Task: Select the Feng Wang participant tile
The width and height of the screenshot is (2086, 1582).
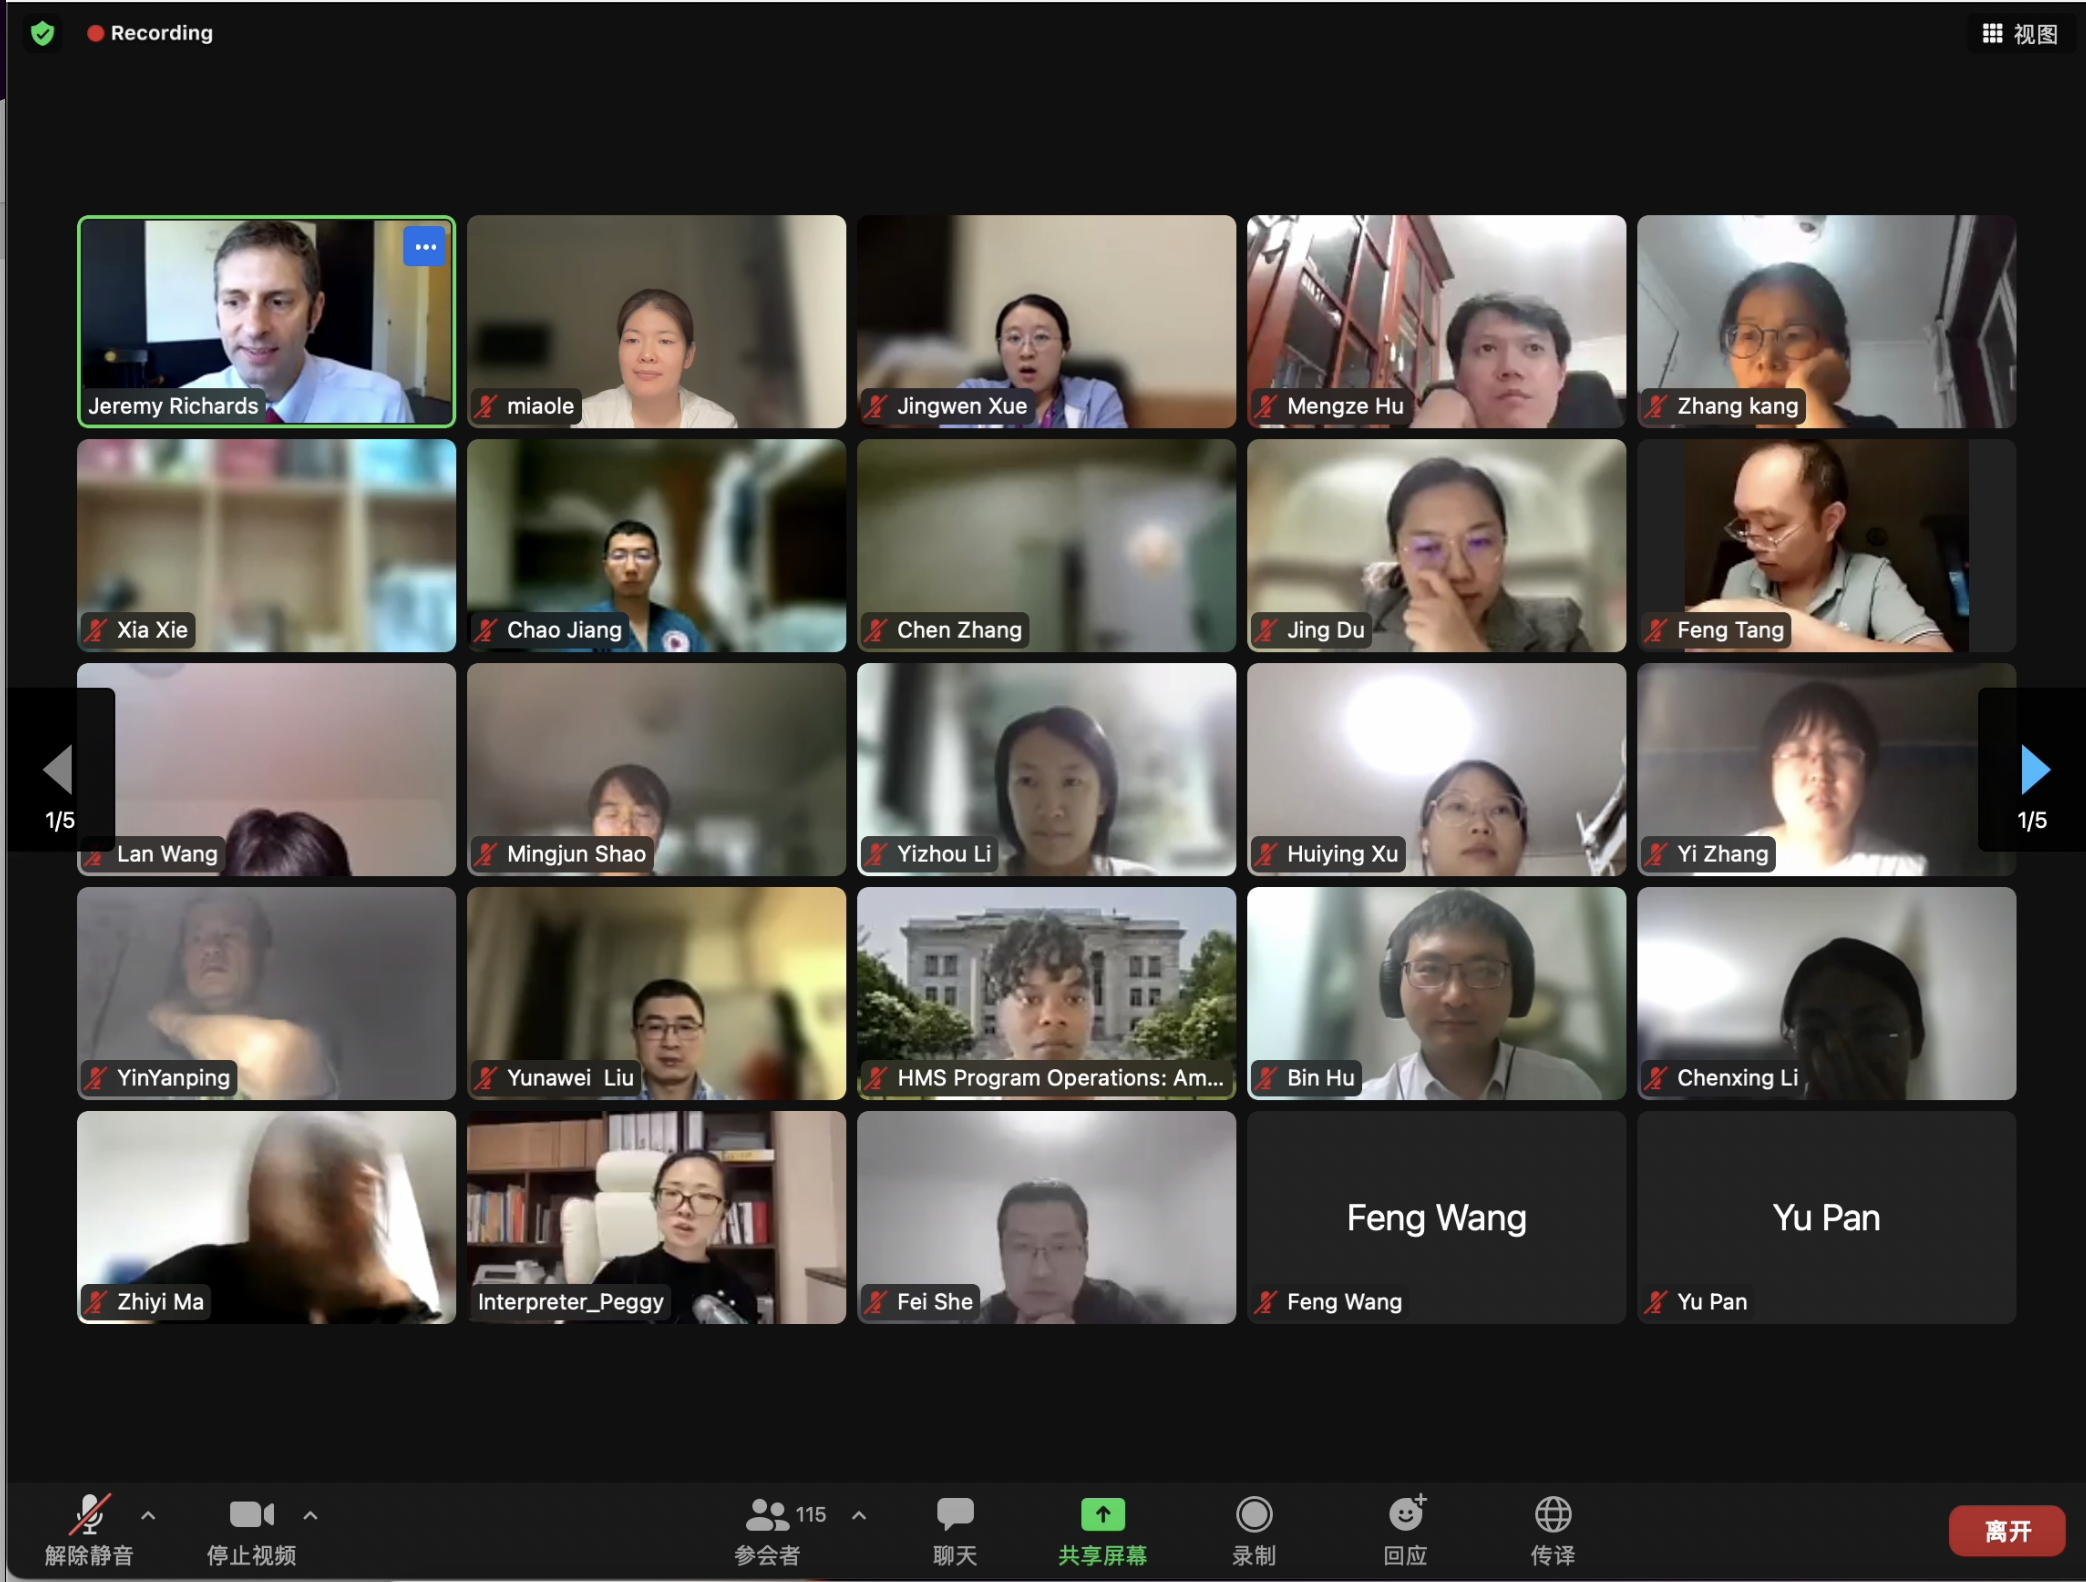Action: (1436, 1216)
